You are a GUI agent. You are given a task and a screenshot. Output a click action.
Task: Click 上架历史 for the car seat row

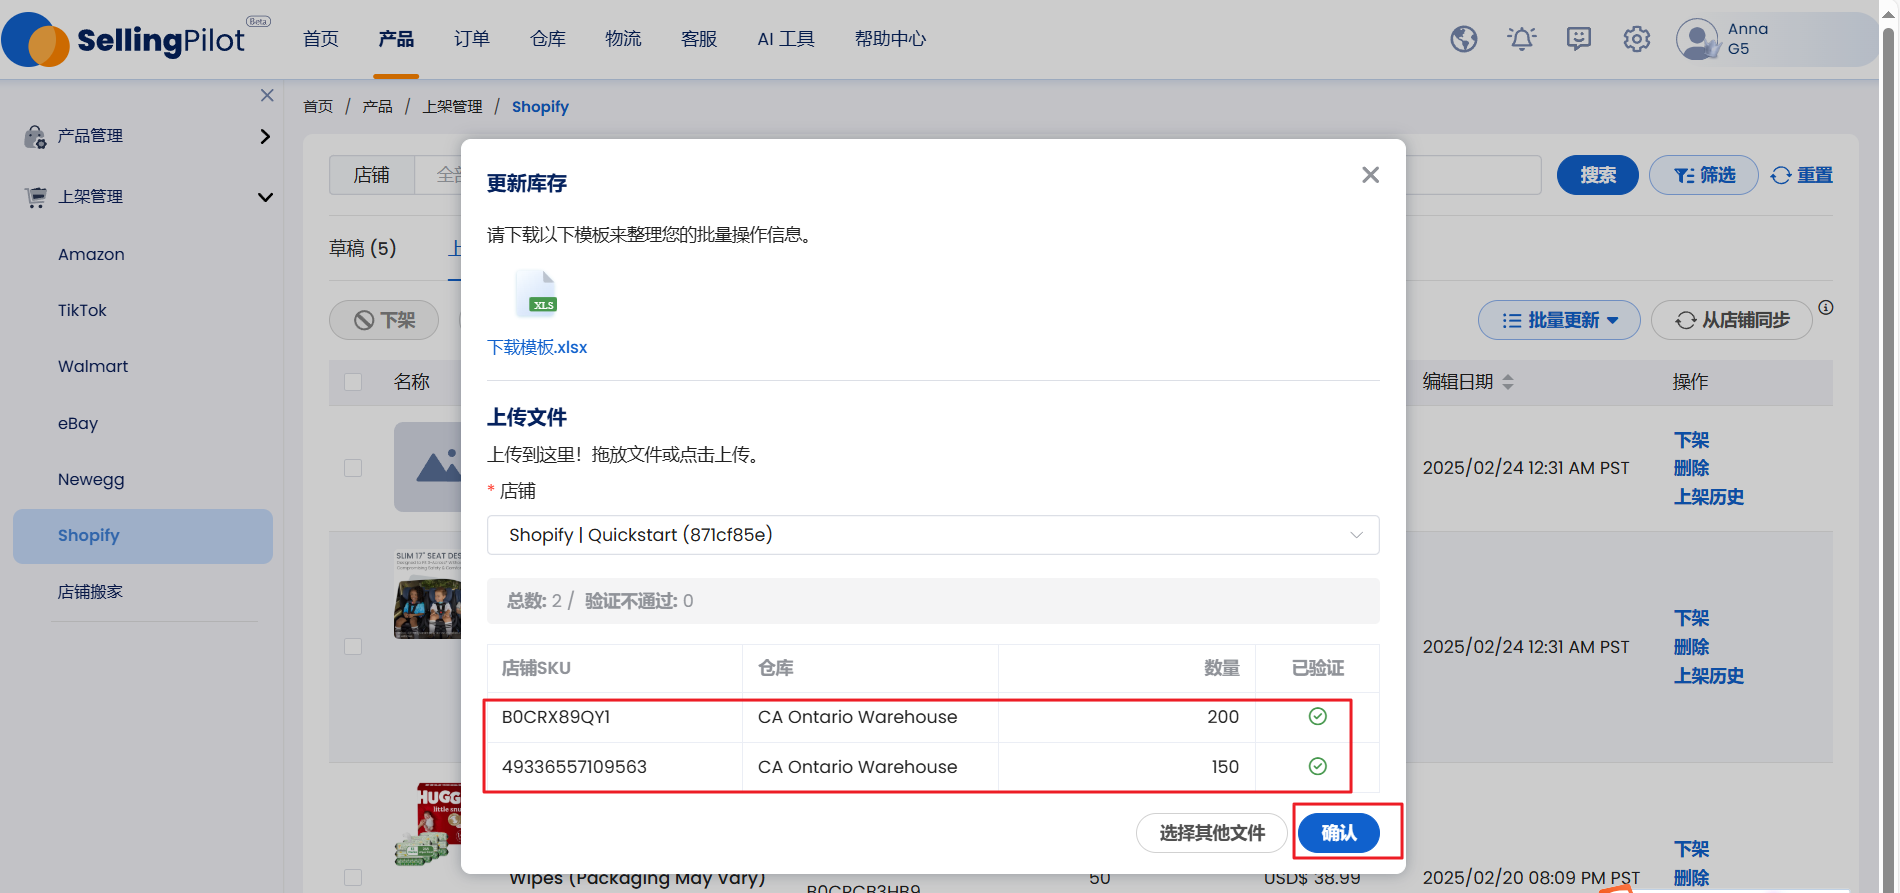click(1709, 676)
